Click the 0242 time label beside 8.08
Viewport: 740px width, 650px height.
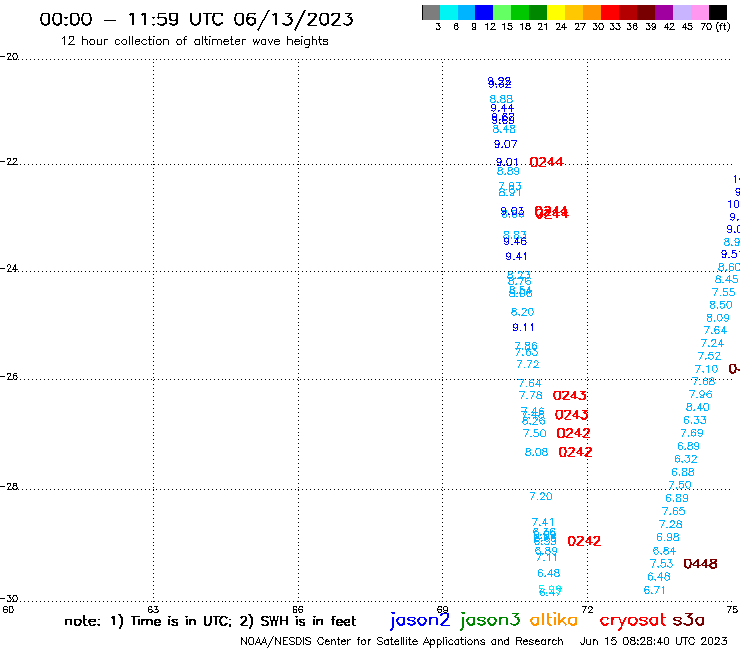pyautogui.click(x=575, y=452)
